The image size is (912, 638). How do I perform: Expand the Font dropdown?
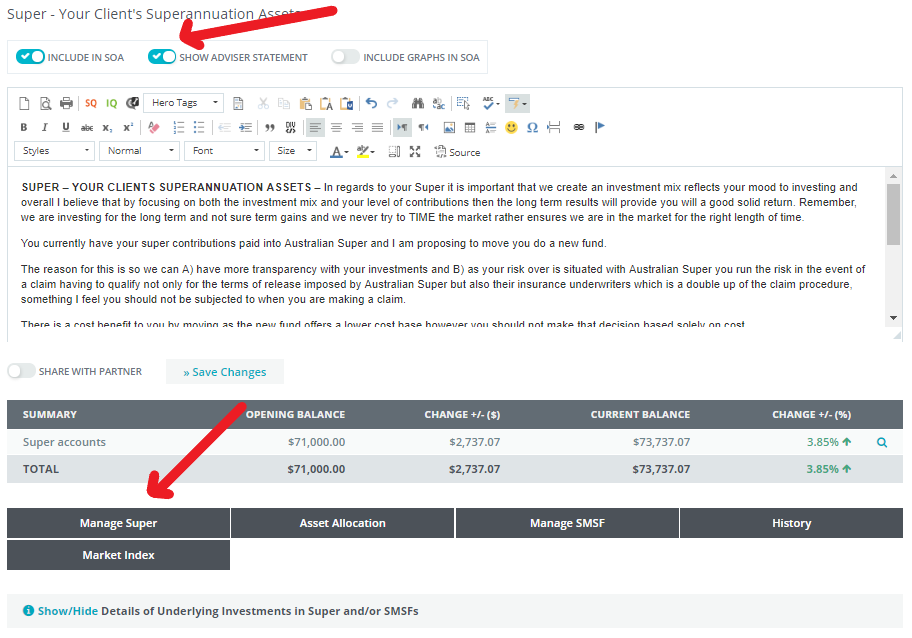coord(223,151)
